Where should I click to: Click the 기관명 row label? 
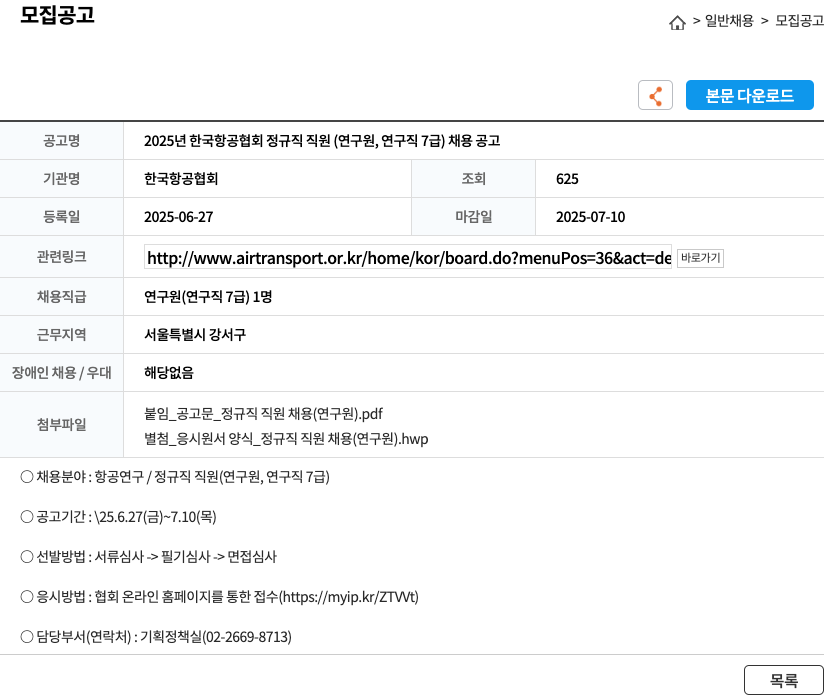coord(61,179)
